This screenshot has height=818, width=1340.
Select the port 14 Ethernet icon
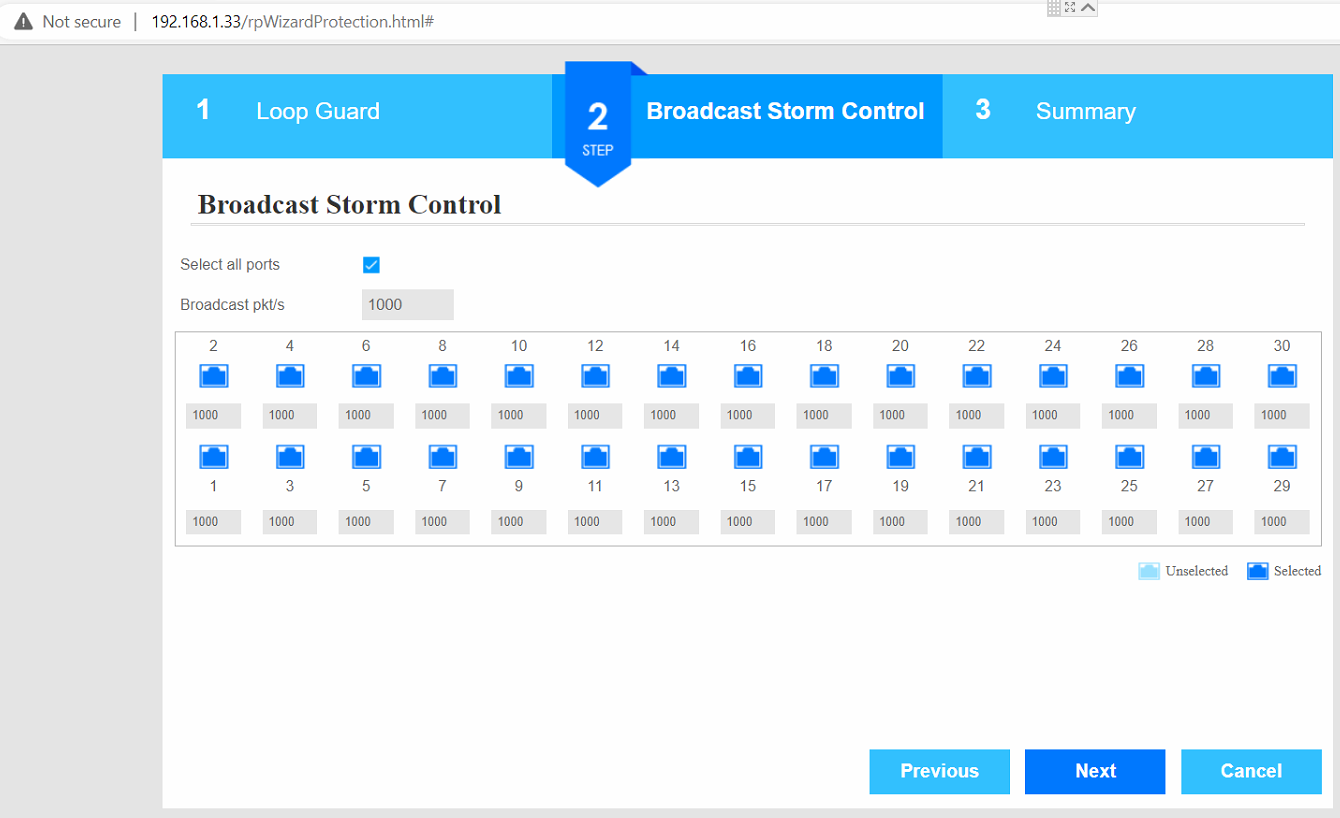pos(671,376)
